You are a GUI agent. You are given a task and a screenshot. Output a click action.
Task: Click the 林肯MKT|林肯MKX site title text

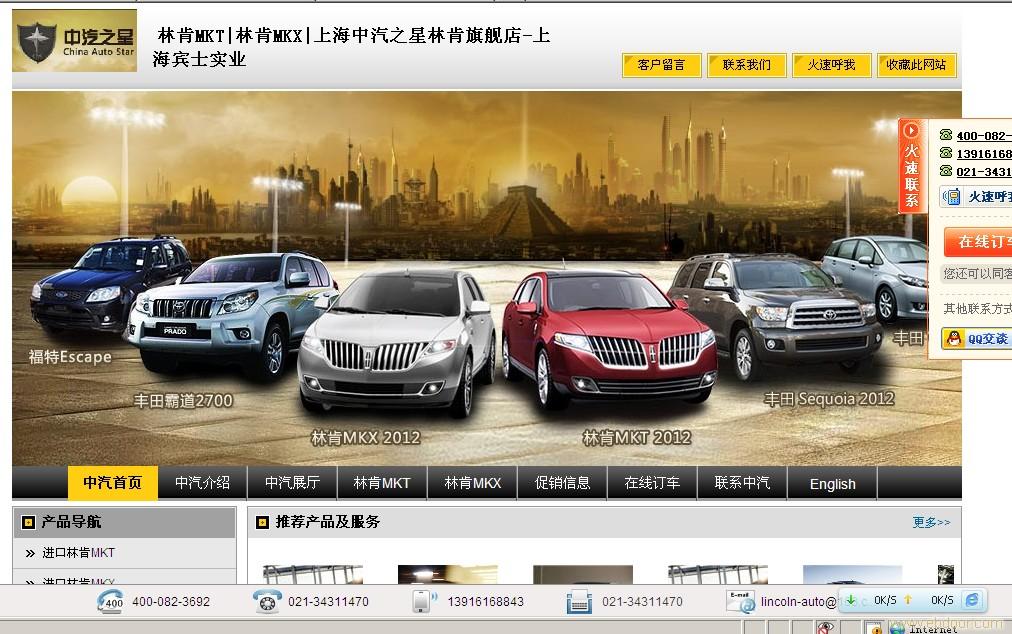(x=354, y=46)
